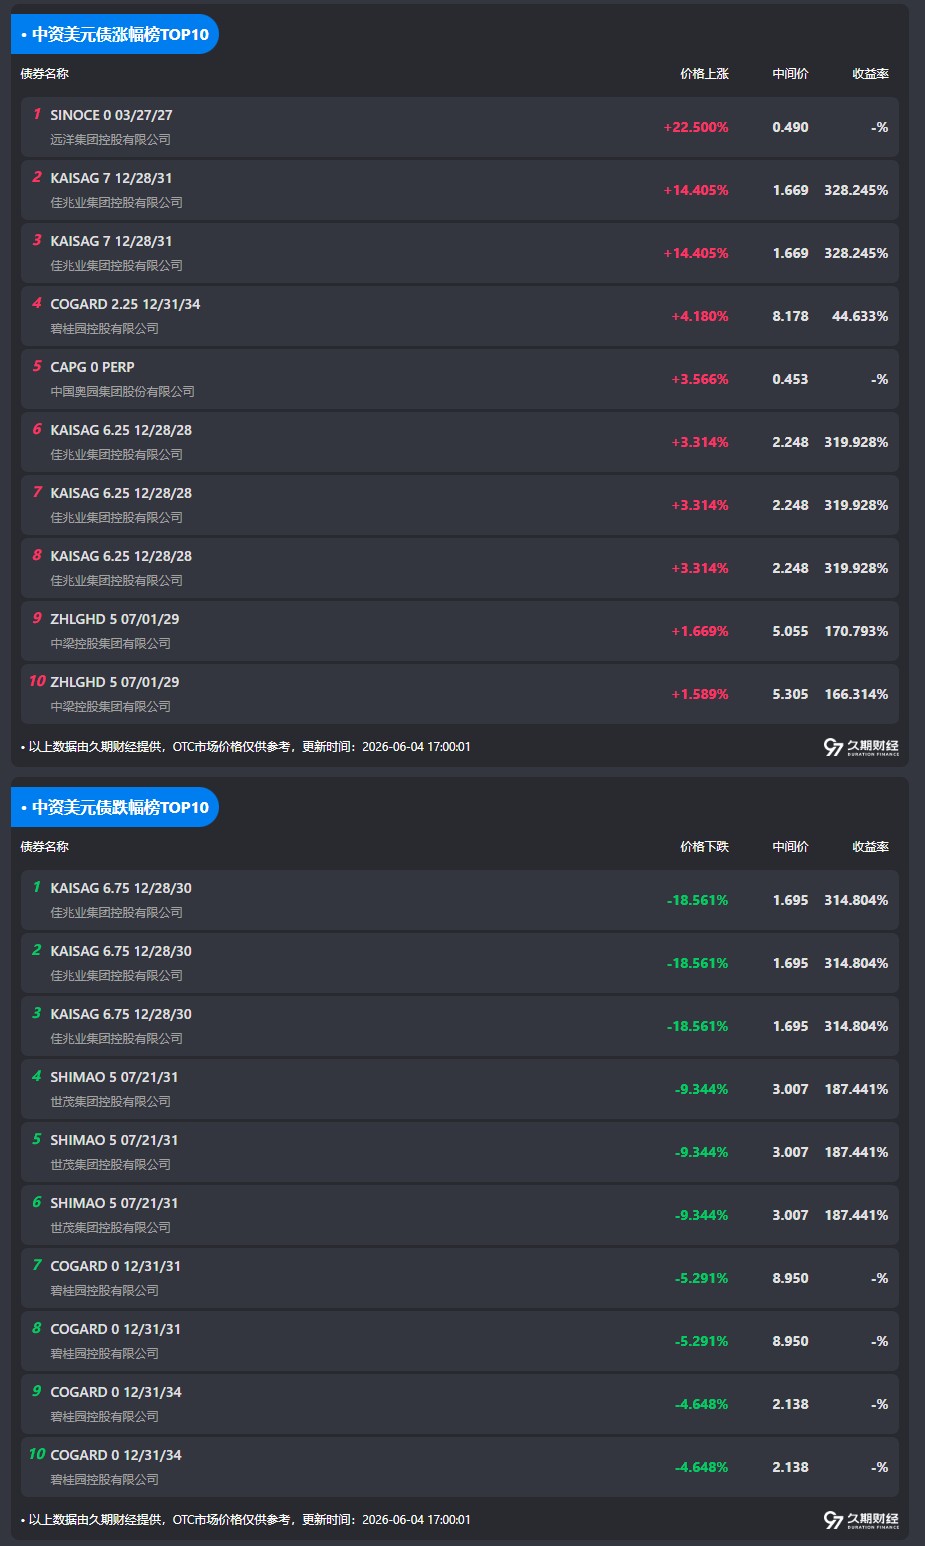This screenshot has height=1546, width=925.
Task: Click 债券名称 header in the 涨幅榜 table
Action: (x=45, y=74)
